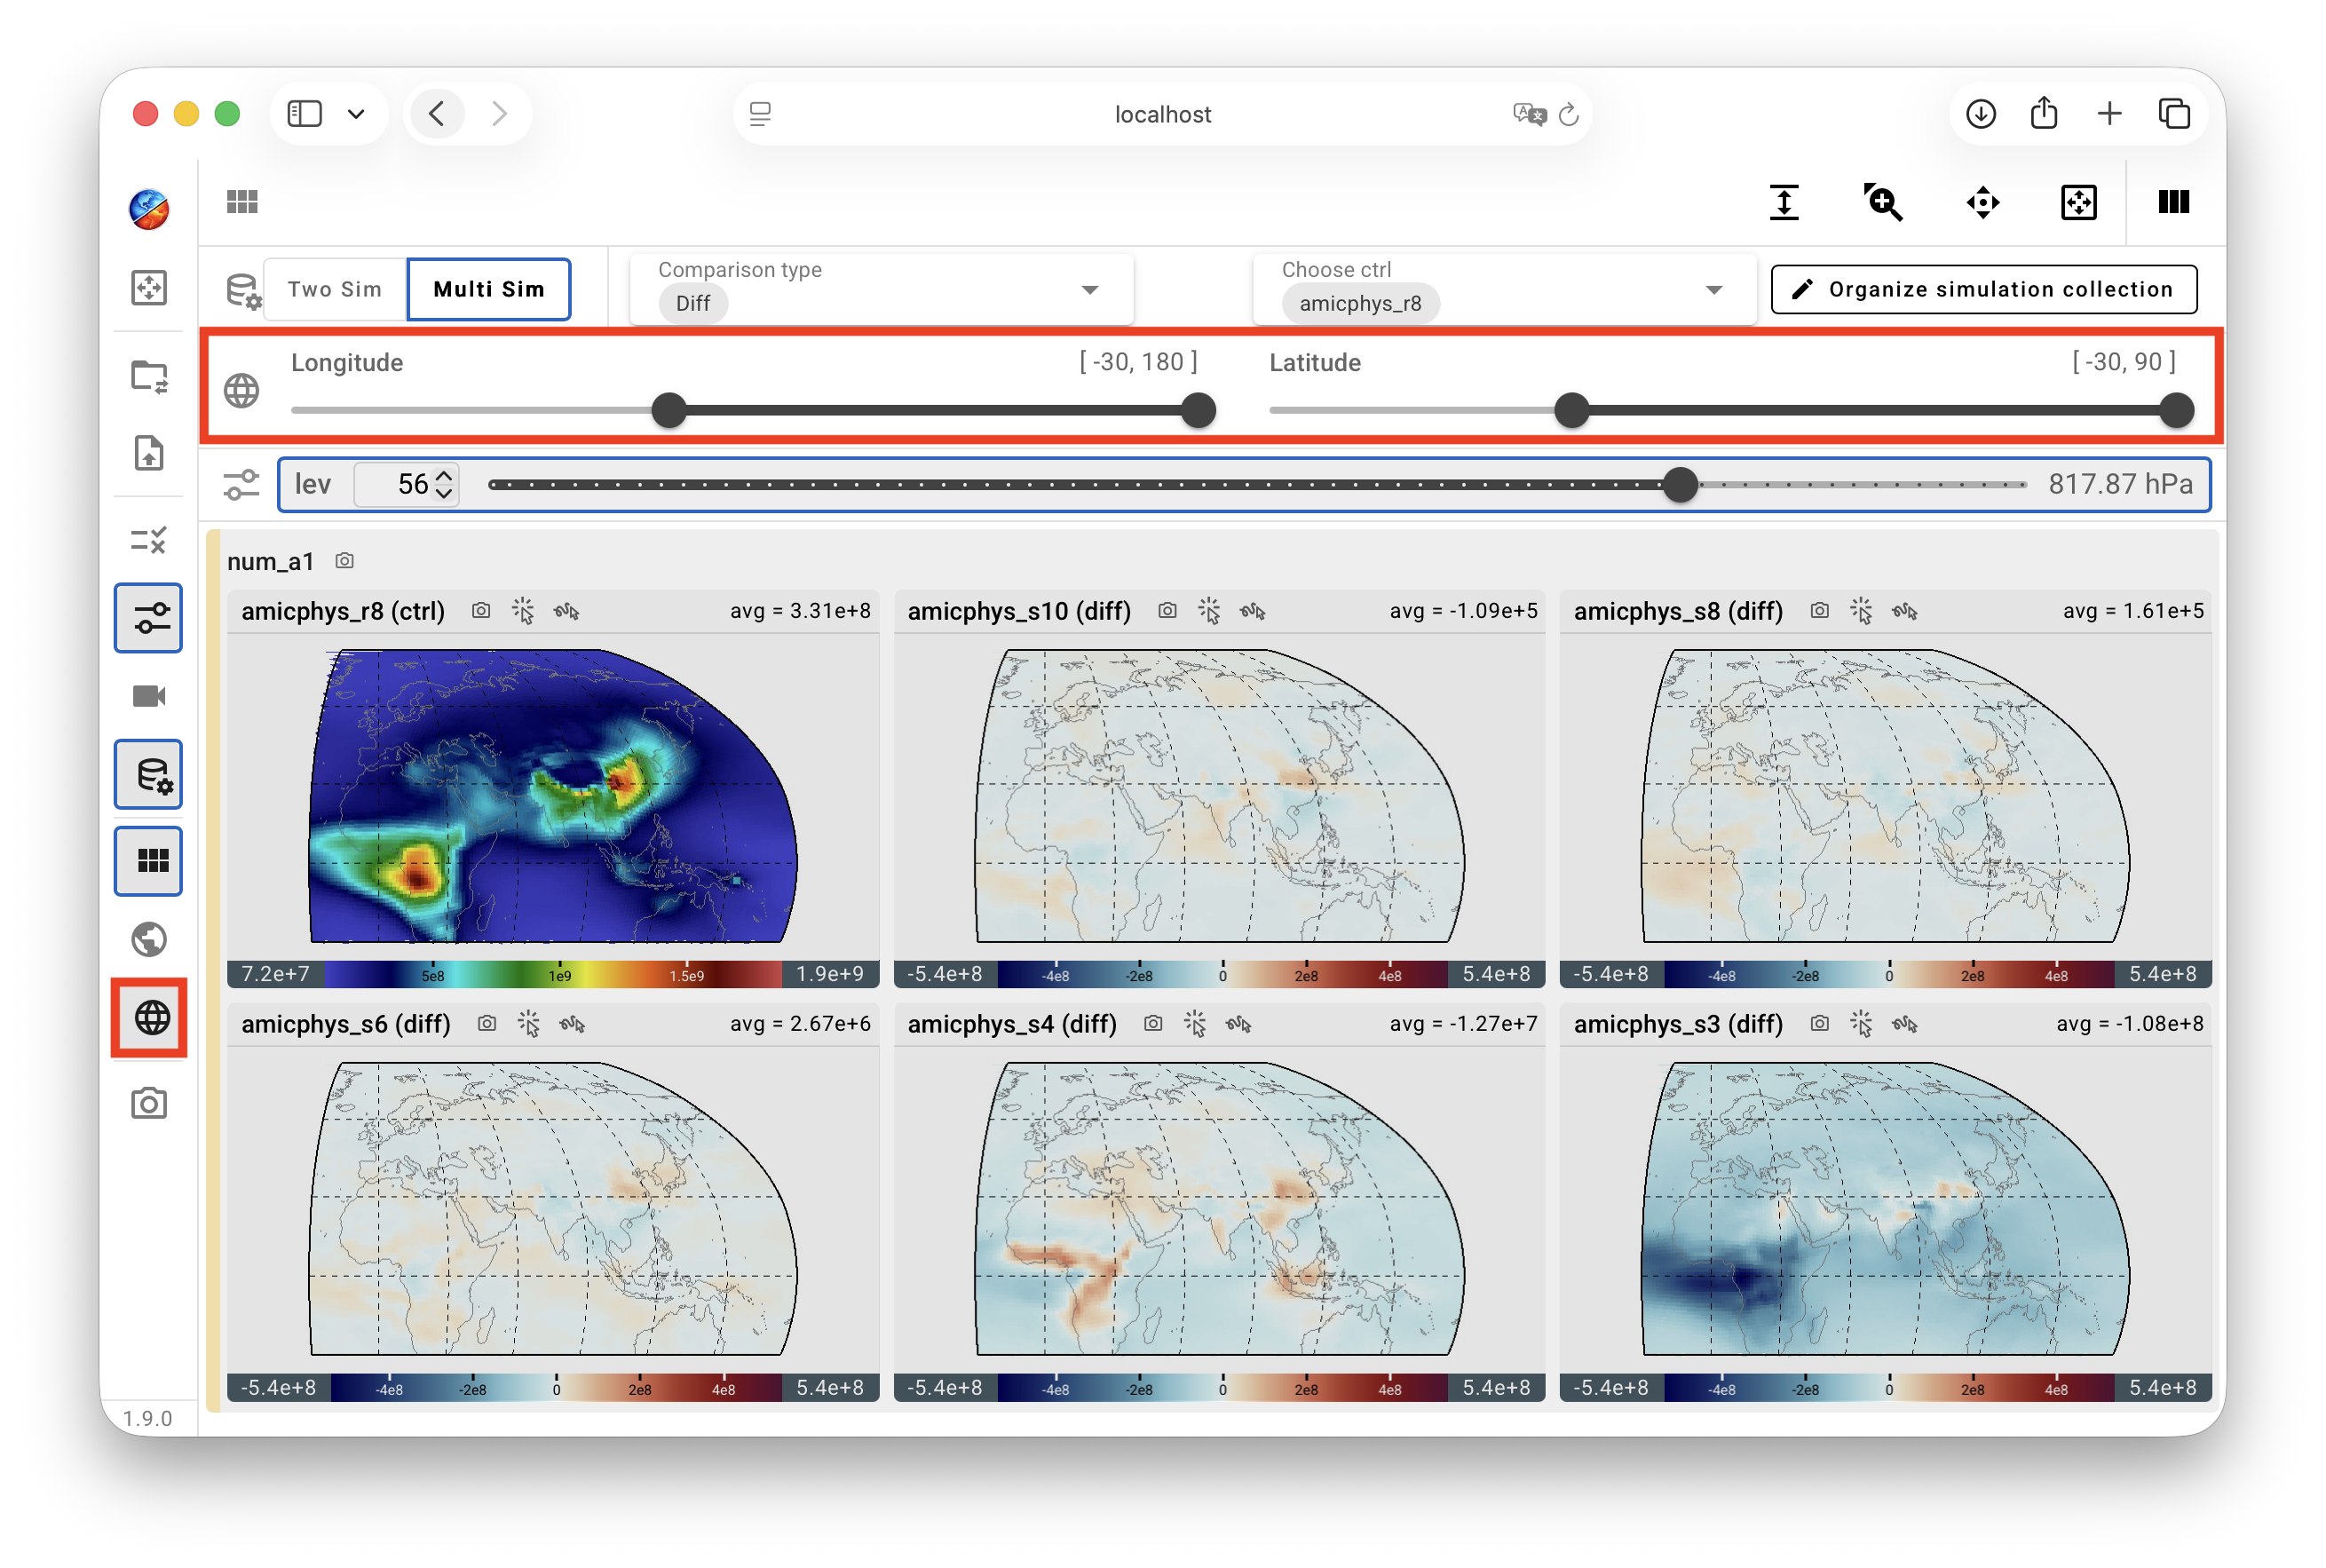Click column layout icon at top right

2173,203
